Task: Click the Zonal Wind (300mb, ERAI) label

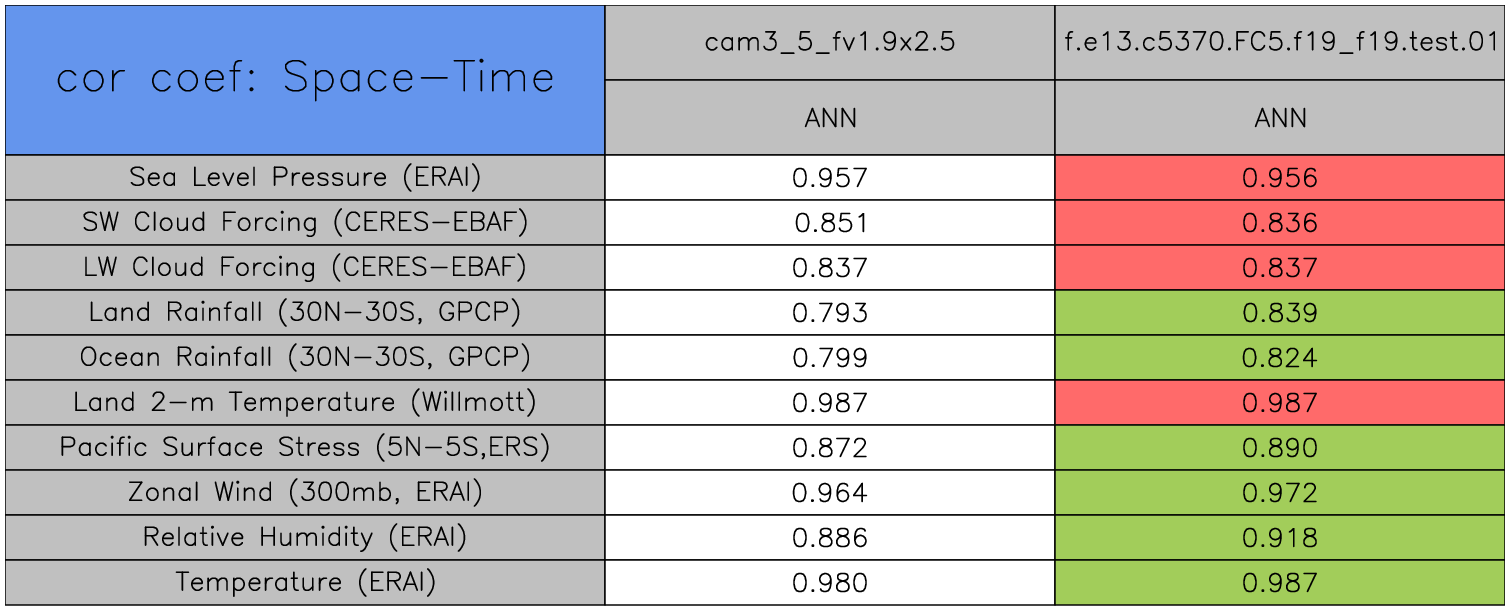Action: [305, 492]
